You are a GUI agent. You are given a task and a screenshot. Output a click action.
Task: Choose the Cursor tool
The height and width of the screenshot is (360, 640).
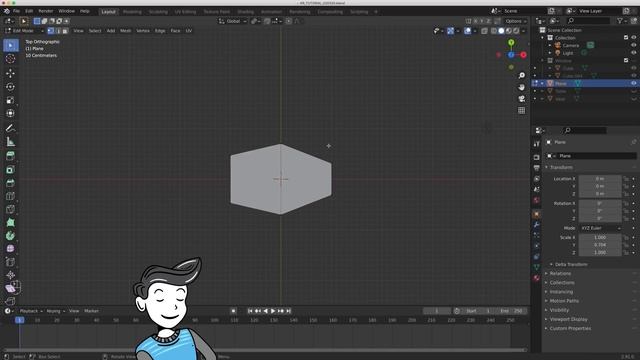tap(11, 59)
